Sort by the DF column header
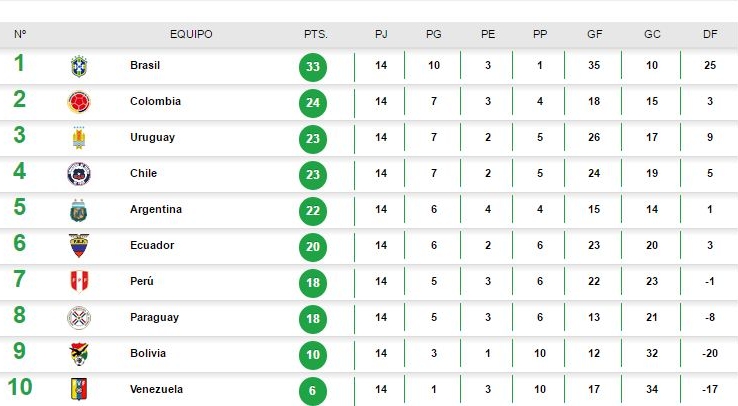This screenshot has width=738, height=406. pyautogui.click(x=710, y=34)
